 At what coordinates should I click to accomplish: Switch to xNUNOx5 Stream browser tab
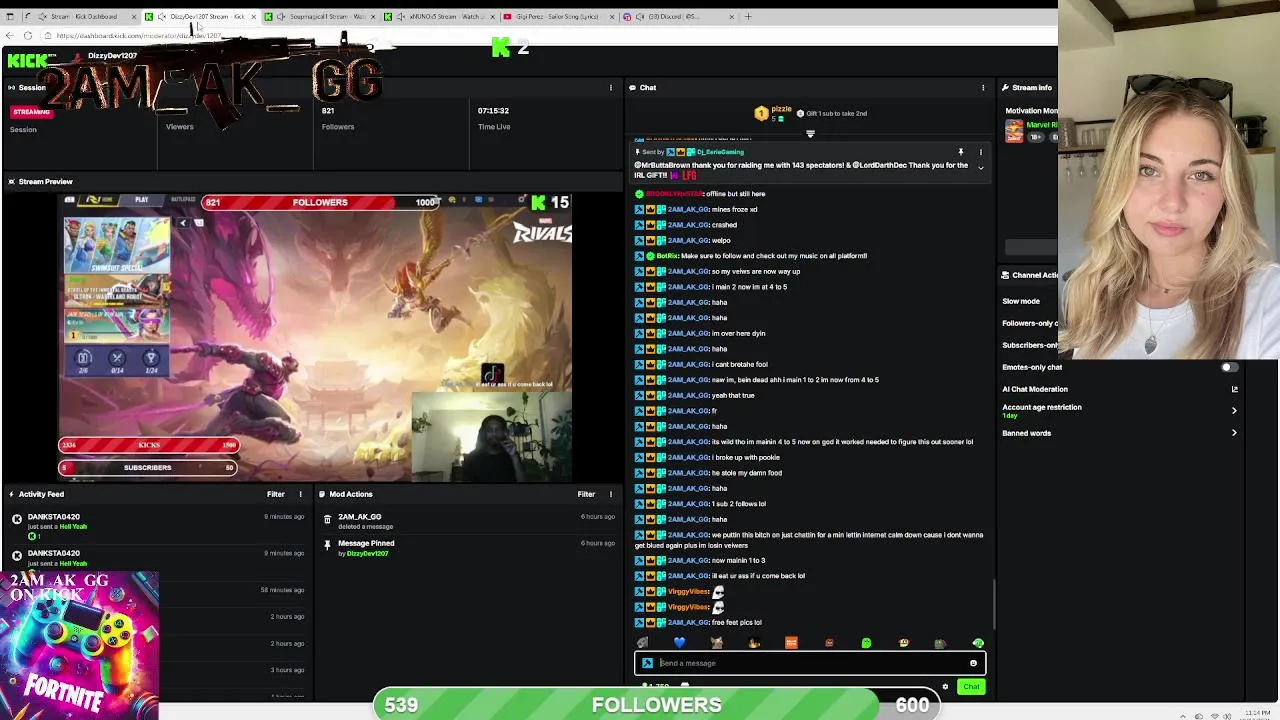[440, 17]
